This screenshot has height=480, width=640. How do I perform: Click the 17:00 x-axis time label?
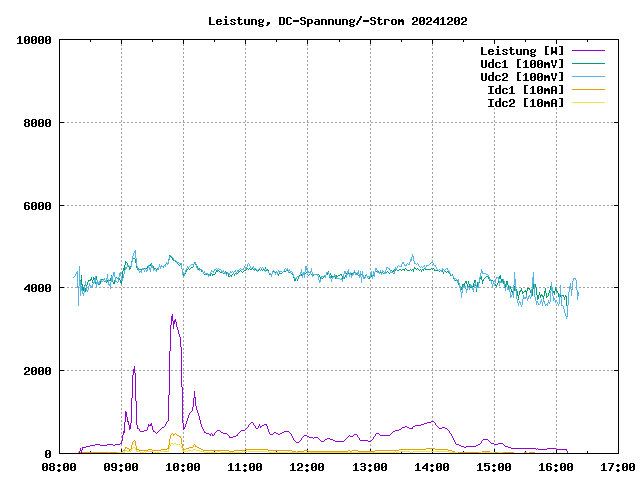(617, 467)
